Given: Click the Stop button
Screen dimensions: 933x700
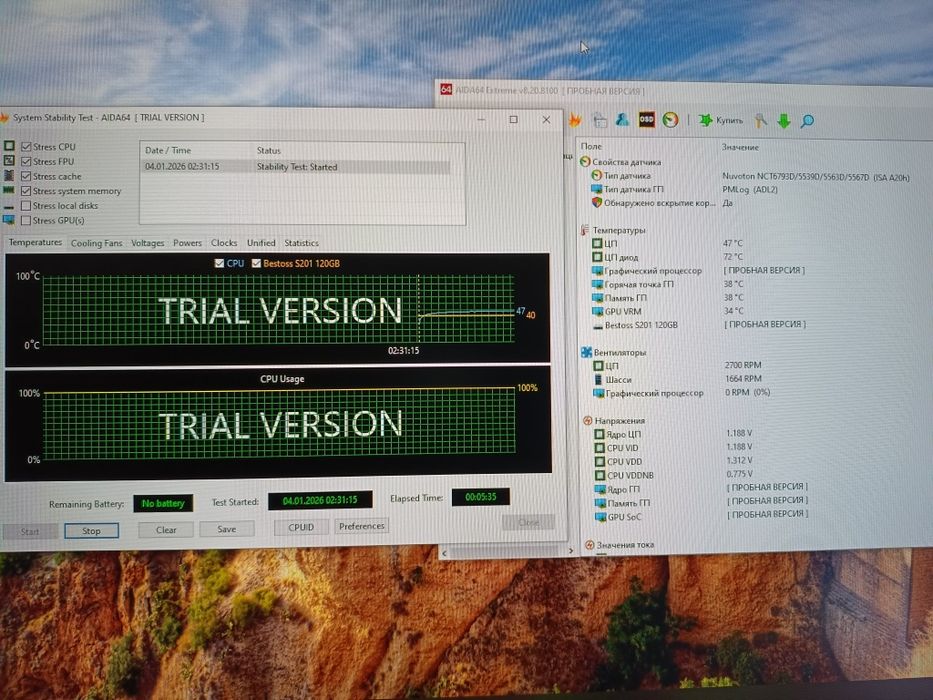Looking at the screenshot, I should (x=92, y=530).
